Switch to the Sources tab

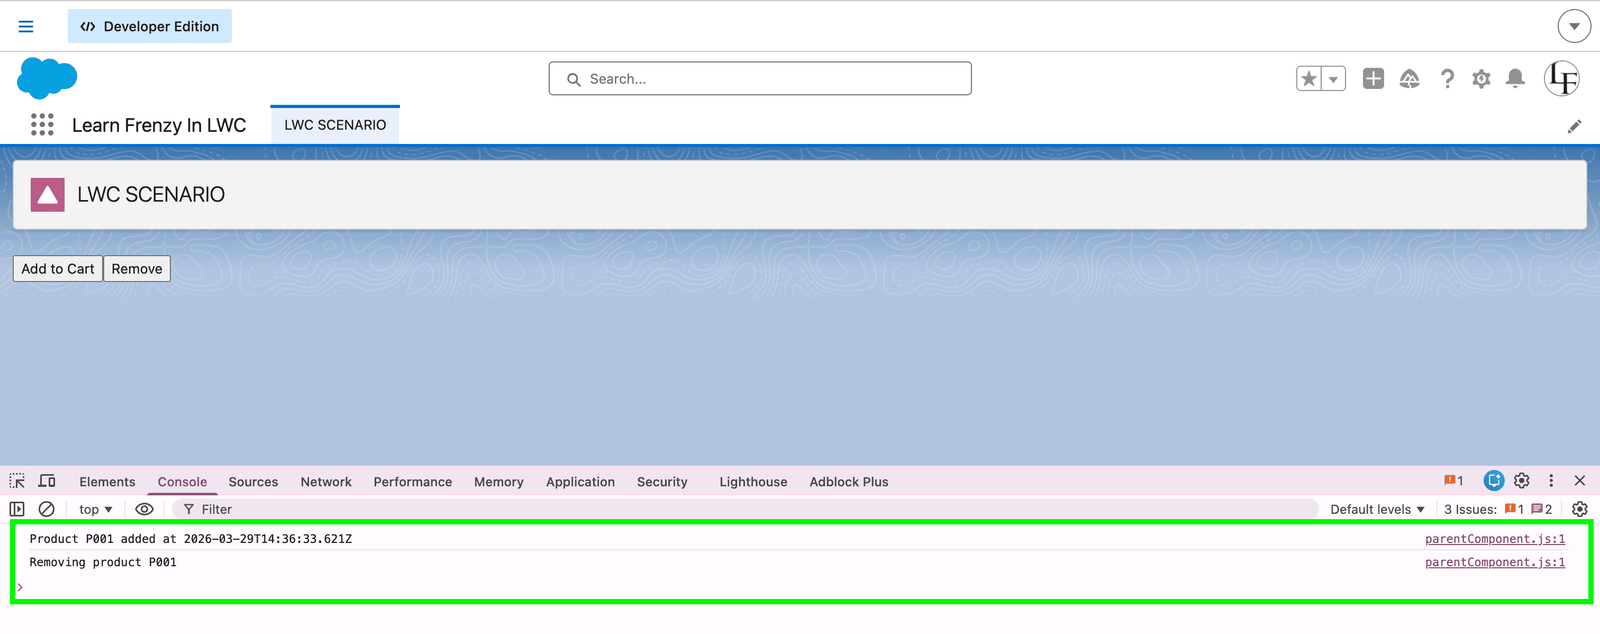253,482
